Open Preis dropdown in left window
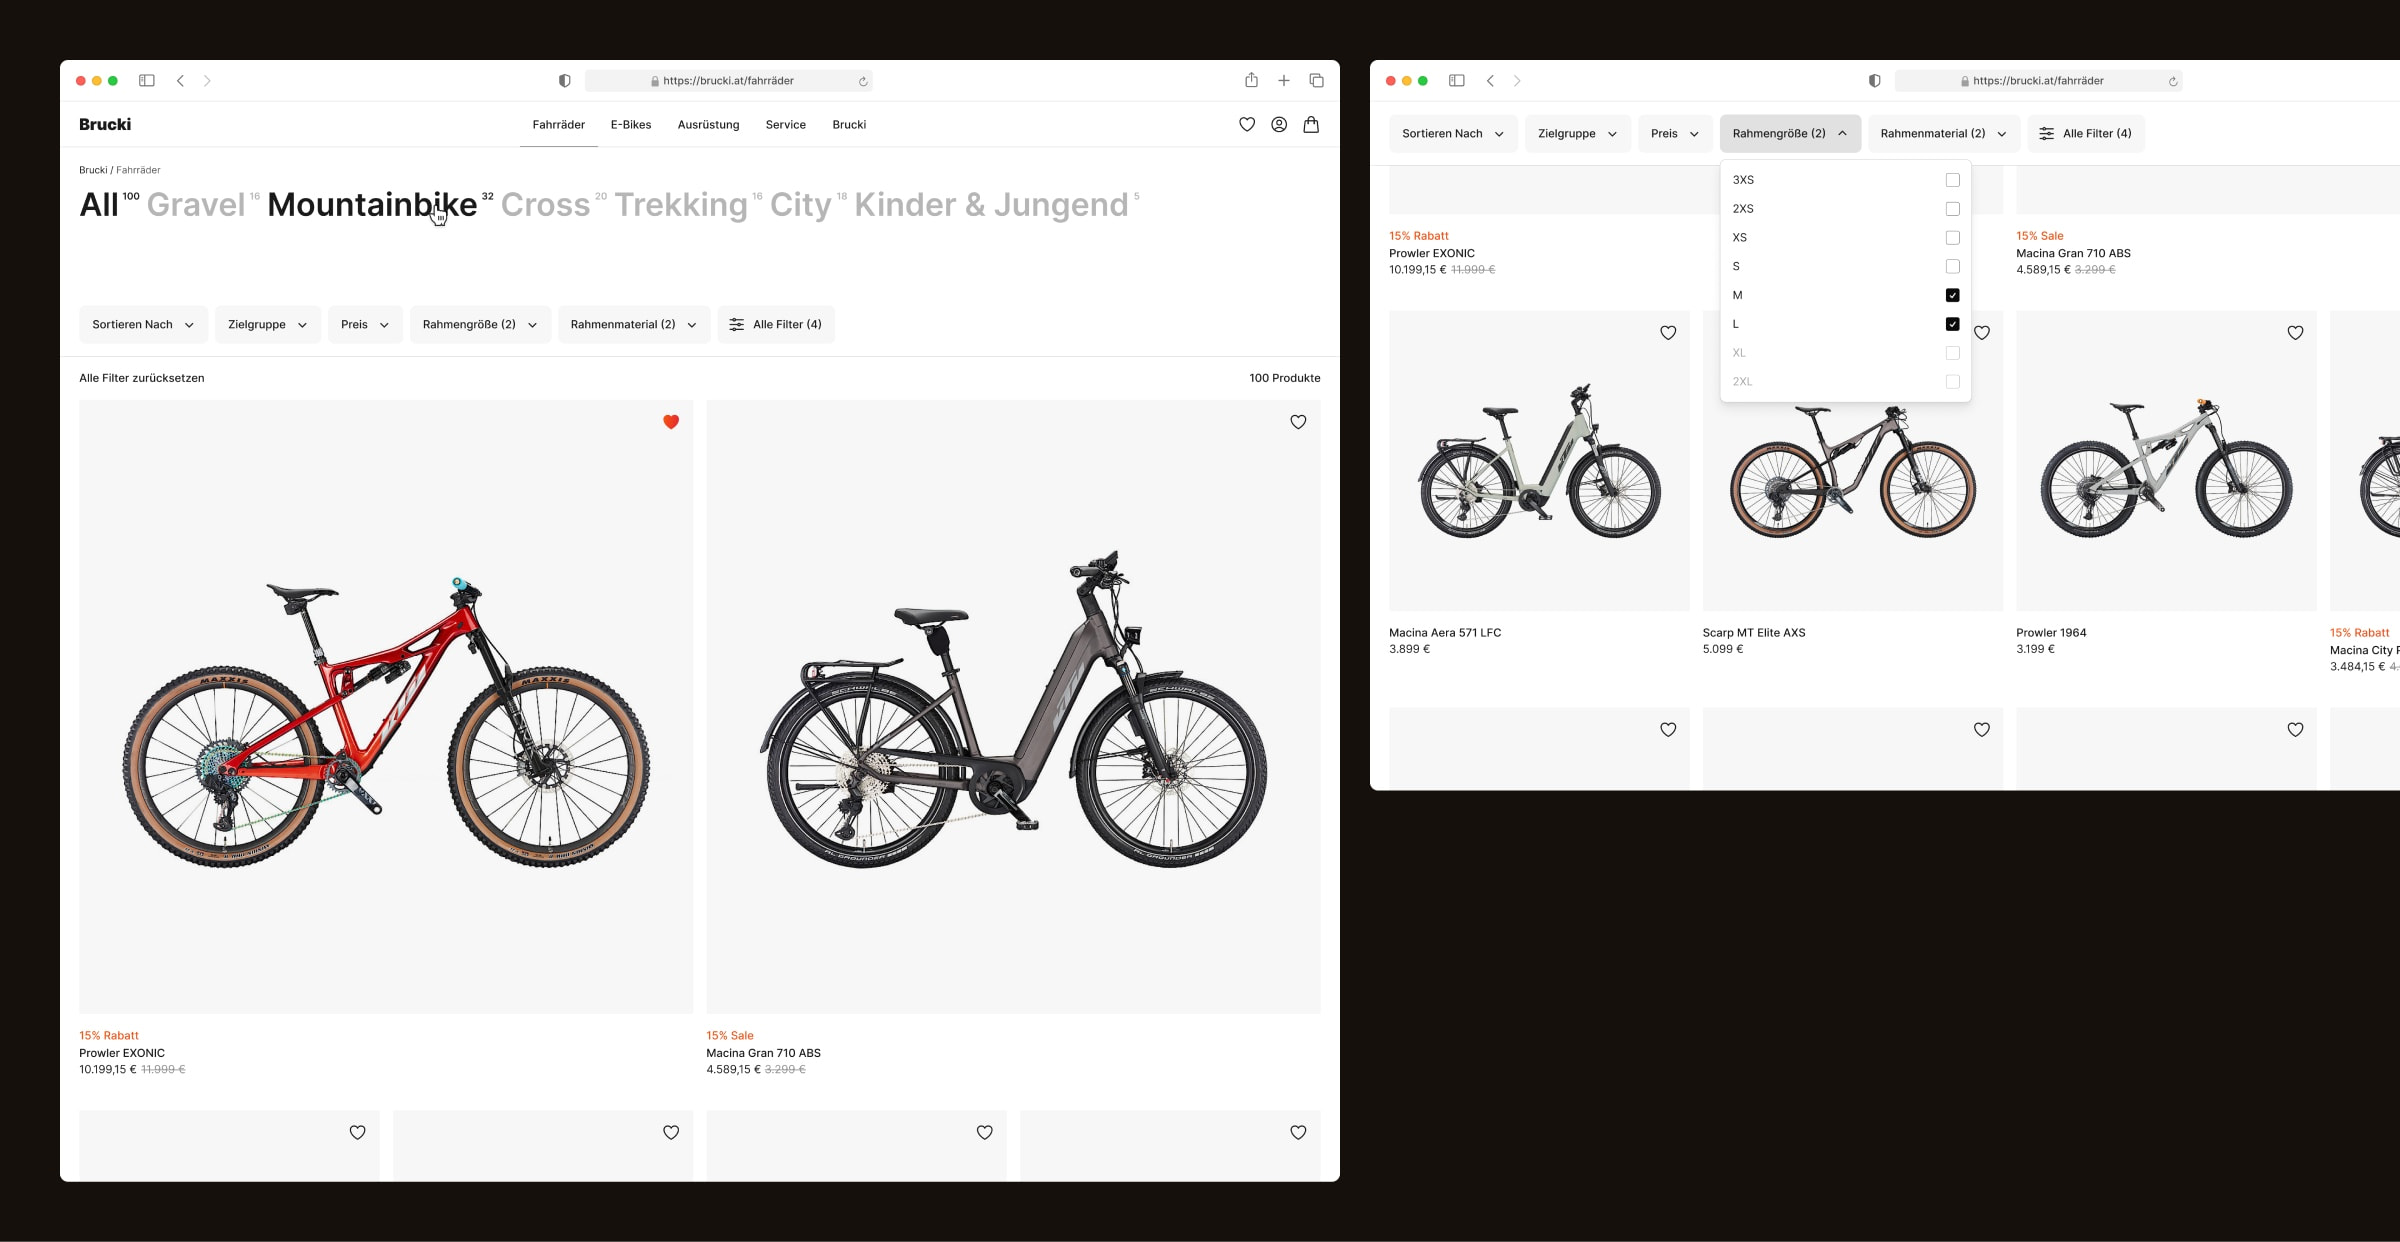The width and height of the screenshot is (2400, 1242). pyautogui.click(x=365, y=324)
